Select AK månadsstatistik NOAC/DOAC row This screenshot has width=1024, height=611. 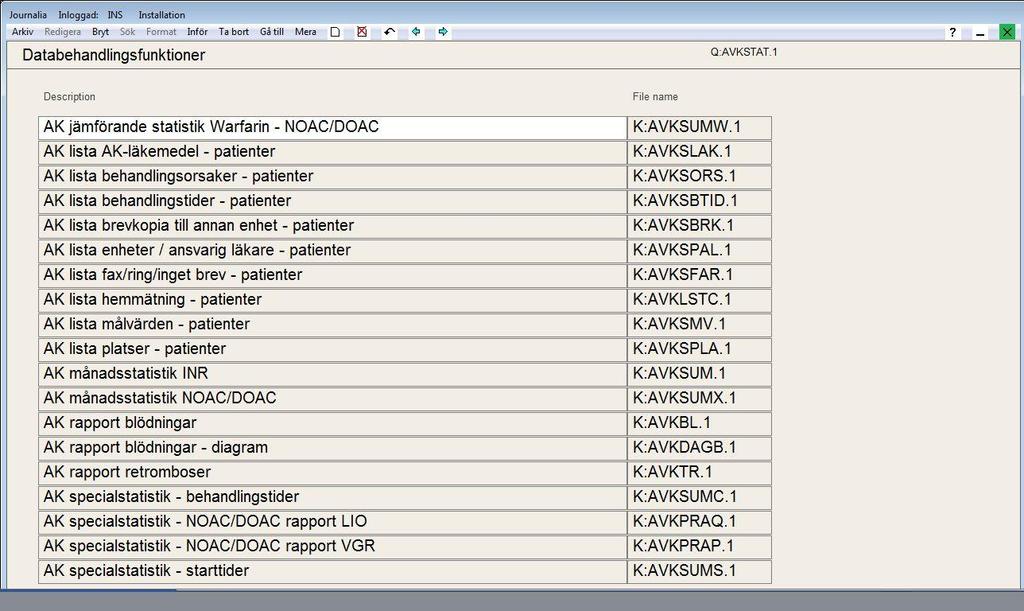point(332,399)
